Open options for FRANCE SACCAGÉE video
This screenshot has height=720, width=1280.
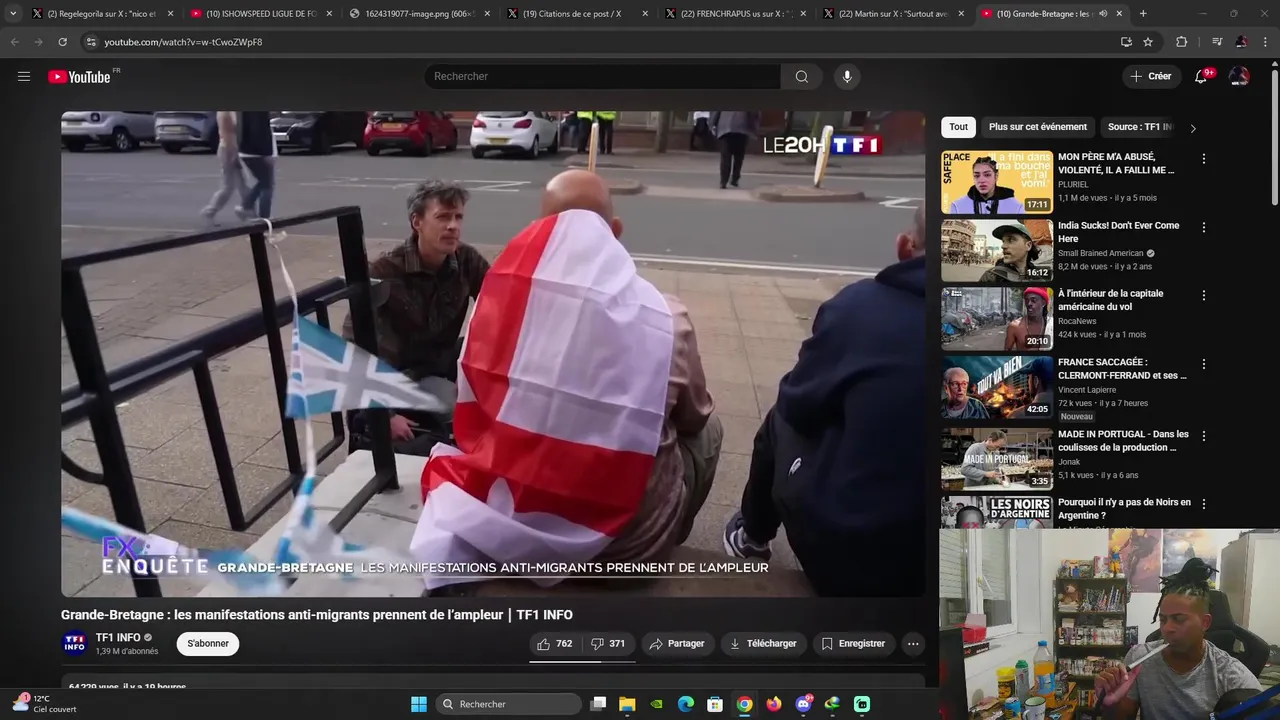click(x=1203, y=364)
